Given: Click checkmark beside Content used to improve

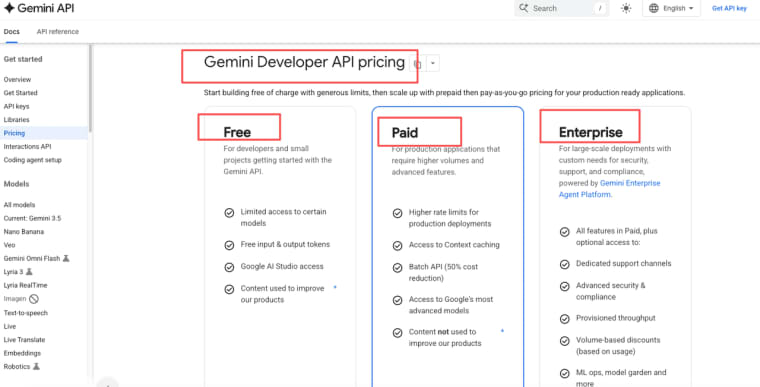Looking at the screenshot, I should pos(229,289).
